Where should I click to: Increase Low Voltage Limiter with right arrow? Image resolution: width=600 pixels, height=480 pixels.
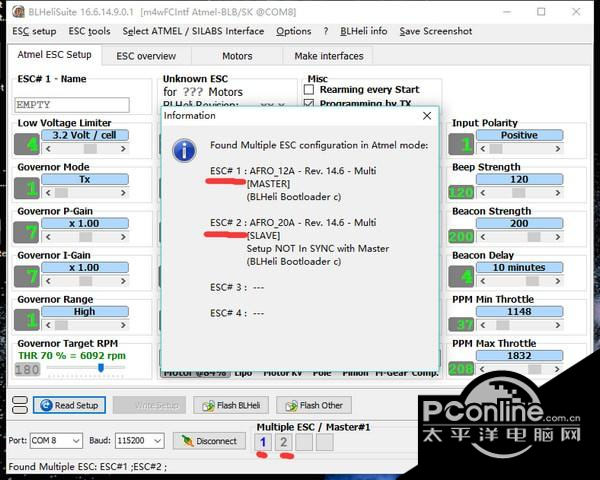click(123, 149)
